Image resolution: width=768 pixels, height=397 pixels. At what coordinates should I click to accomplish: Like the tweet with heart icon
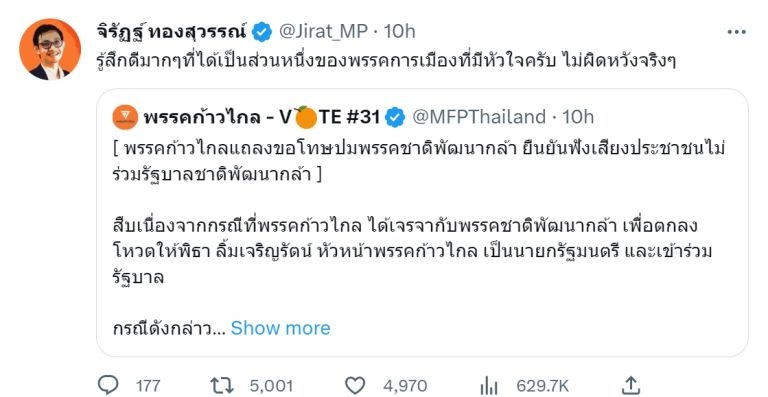click(x=355, y=386)
